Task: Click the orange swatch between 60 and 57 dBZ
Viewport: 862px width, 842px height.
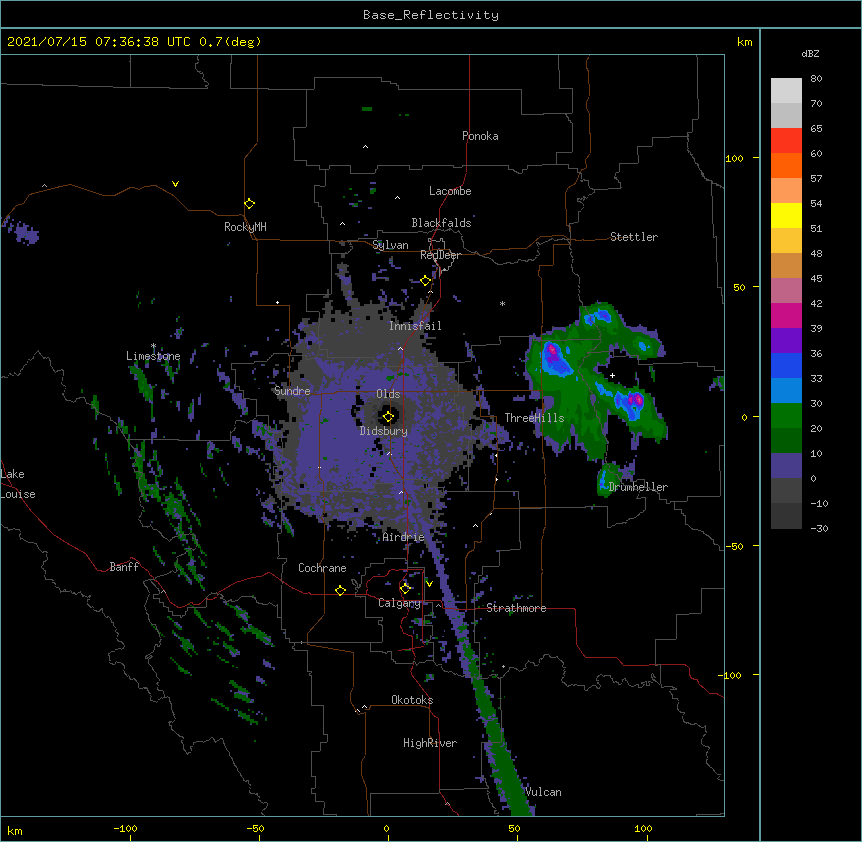Action: tap(786, 165)
